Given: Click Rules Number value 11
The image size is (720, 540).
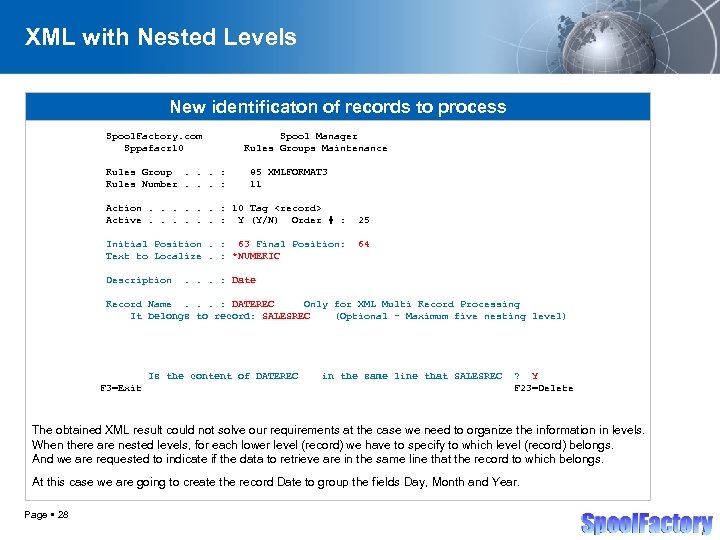Looking at the screenshot, I should [x=256, y=184].
